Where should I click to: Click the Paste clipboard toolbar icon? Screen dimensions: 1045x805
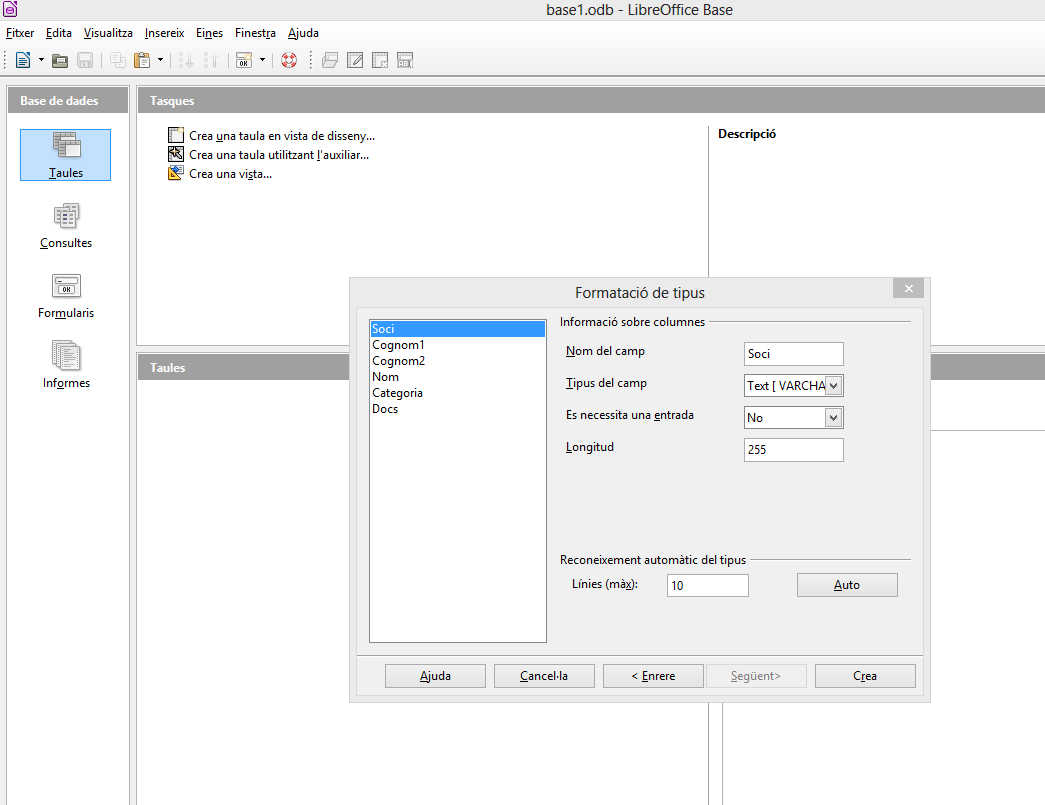142,60
